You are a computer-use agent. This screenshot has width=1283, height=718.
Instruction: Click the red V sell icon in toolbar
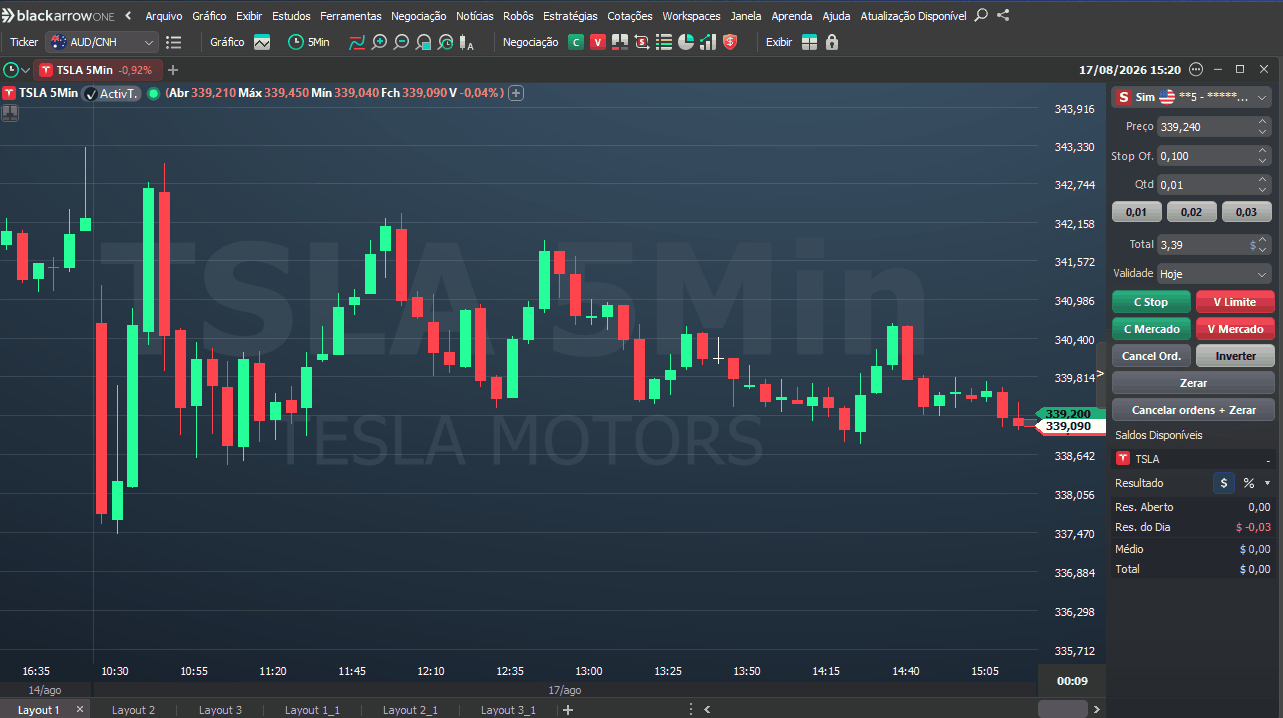point(597,42)
